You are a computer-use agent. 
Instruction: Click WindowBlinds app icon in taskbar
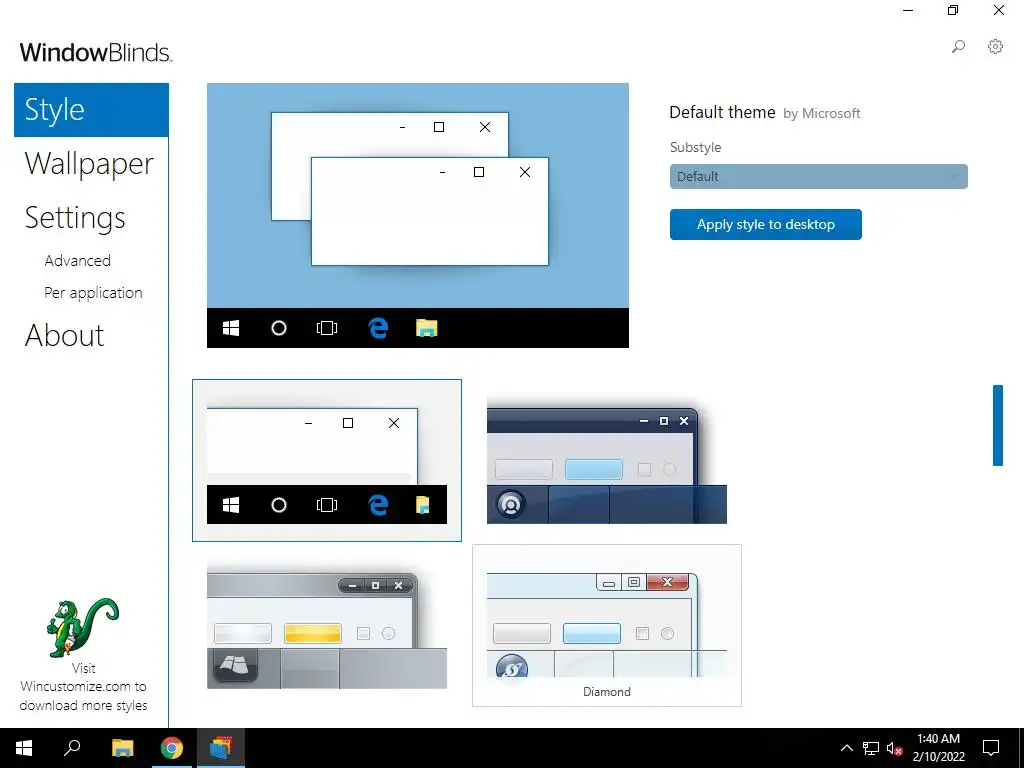pyautogui.click(x=221, y=748)
